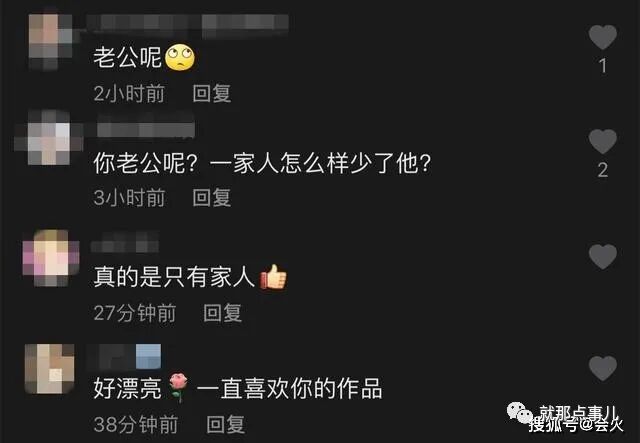This screenshot has height=443, width=640.
Task: Open the avatar beside "你老公呢？" comment
Action: tap(49, 137)
